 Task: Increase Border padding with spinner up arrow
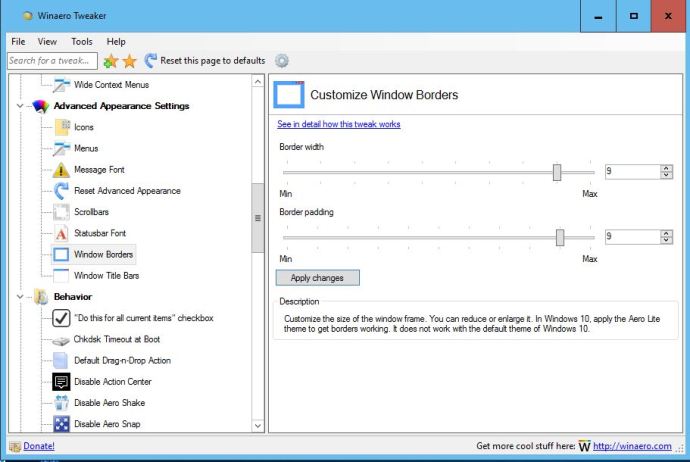(666, 234)
